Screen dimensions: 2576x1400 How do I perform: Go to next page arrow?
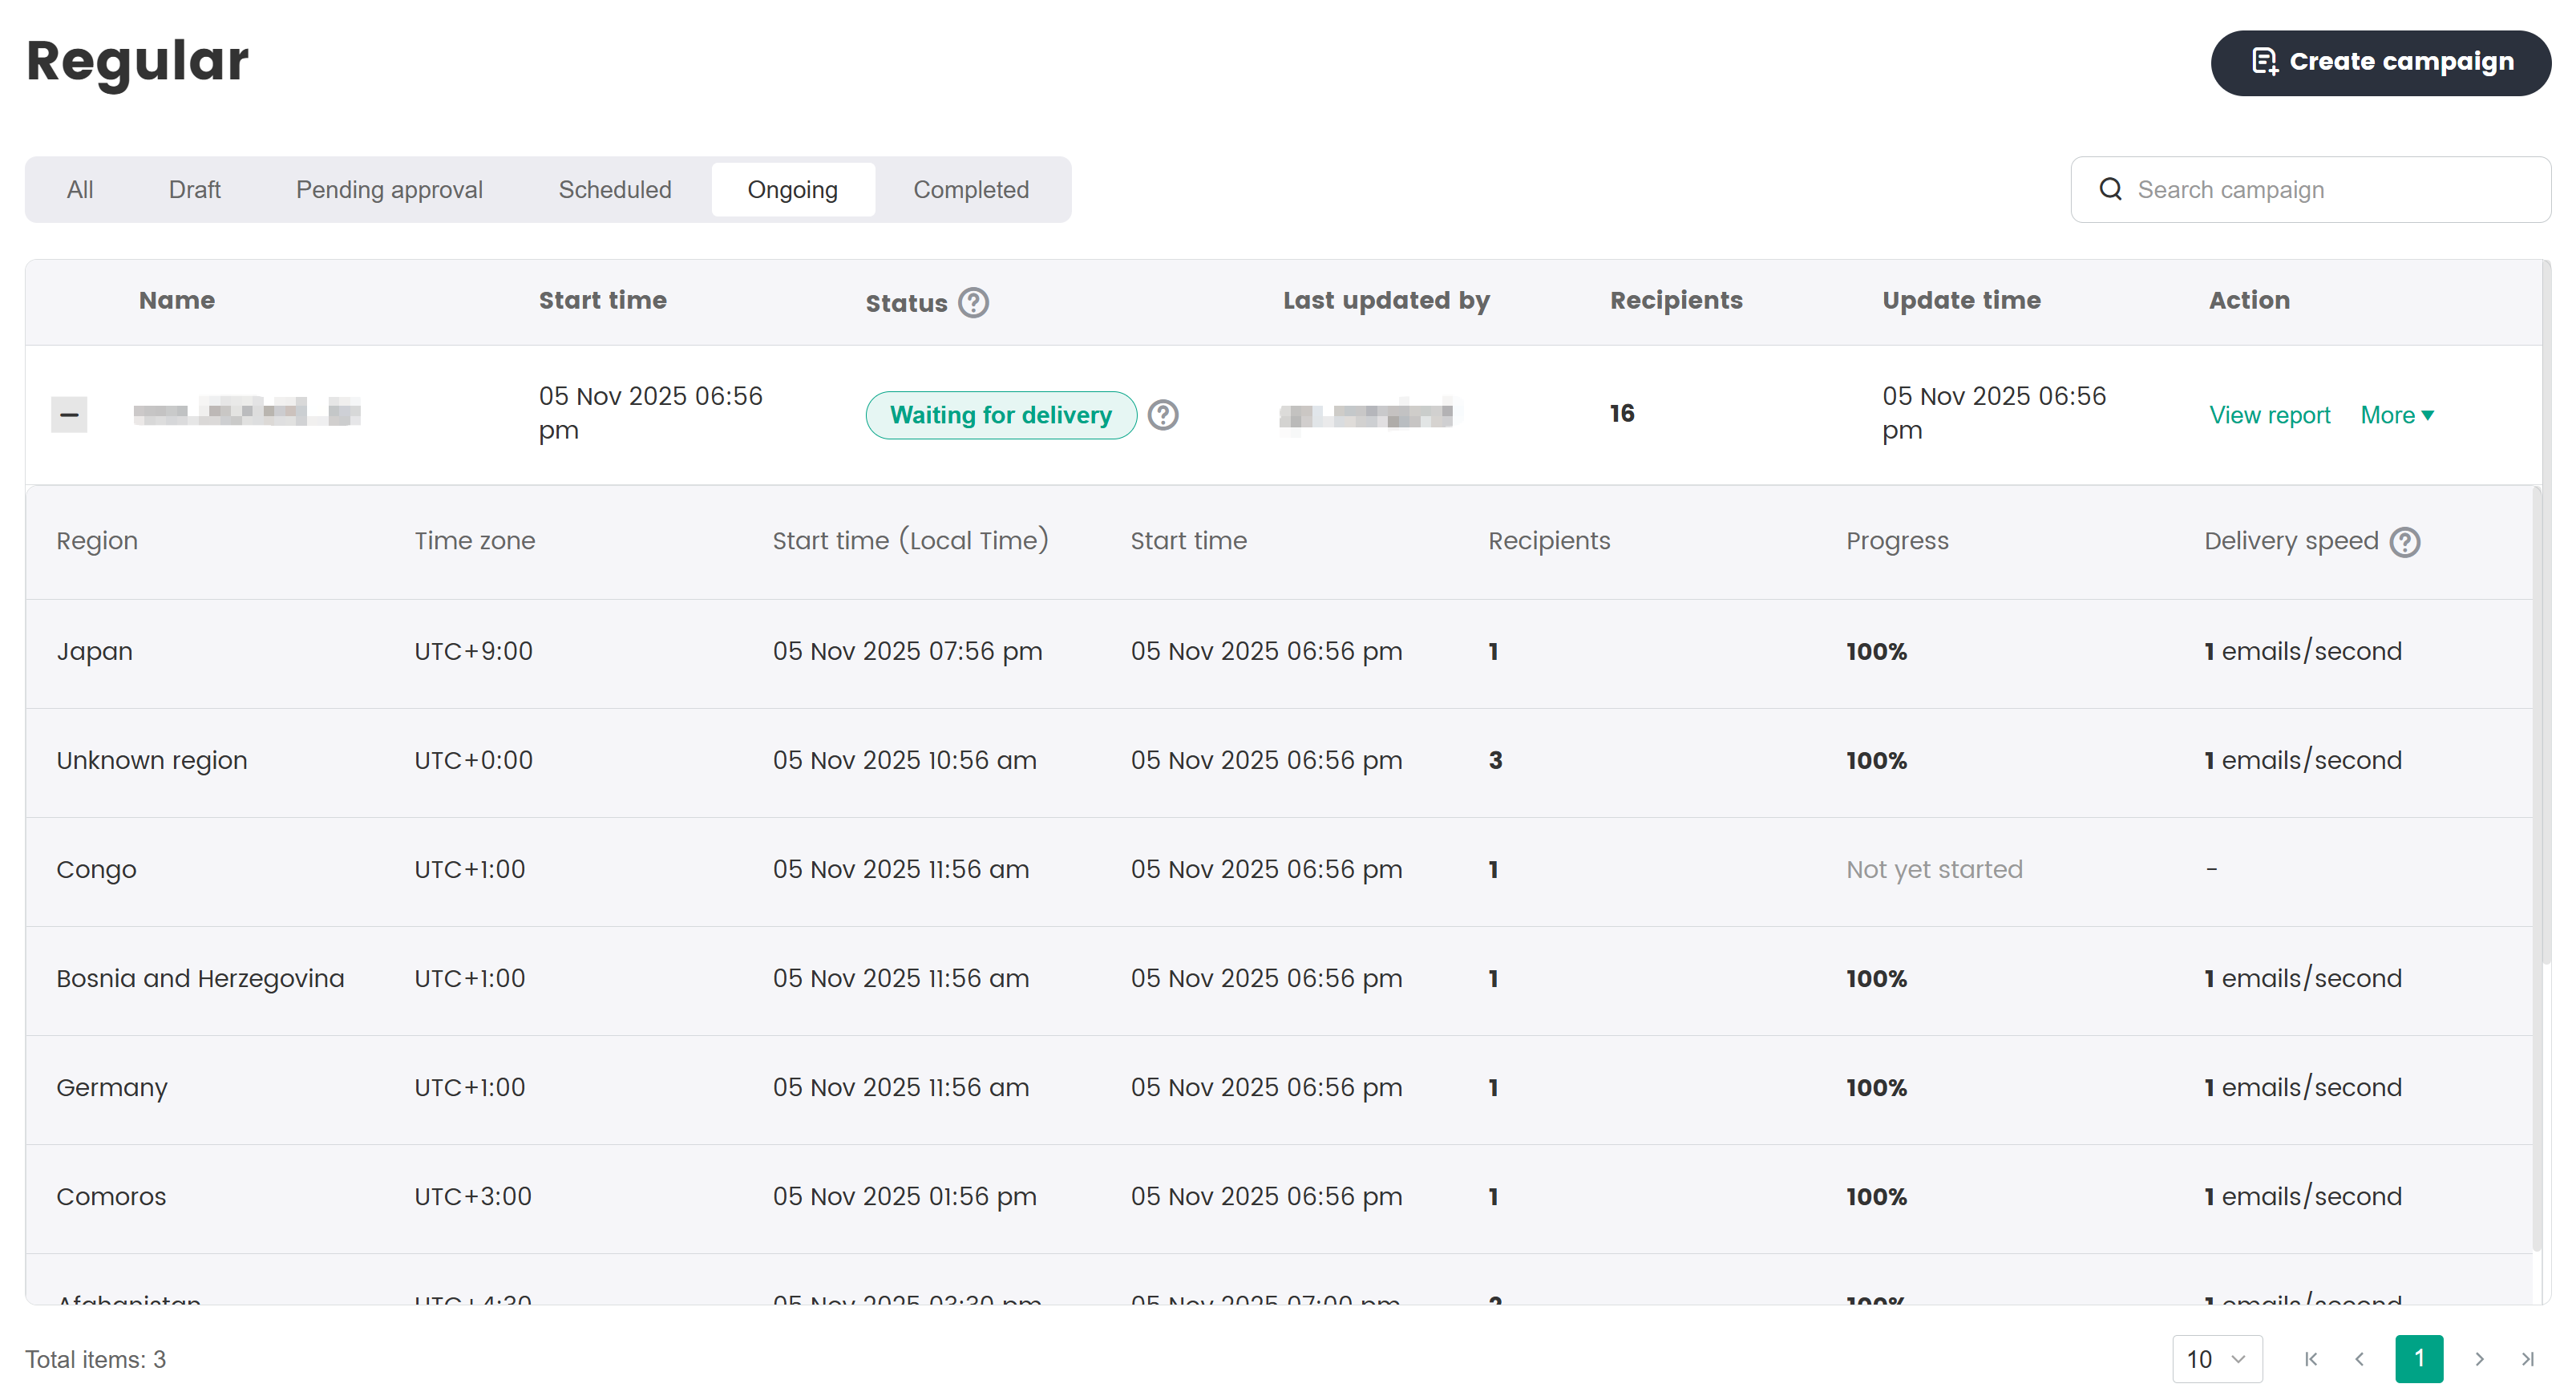[2479, 1359]
